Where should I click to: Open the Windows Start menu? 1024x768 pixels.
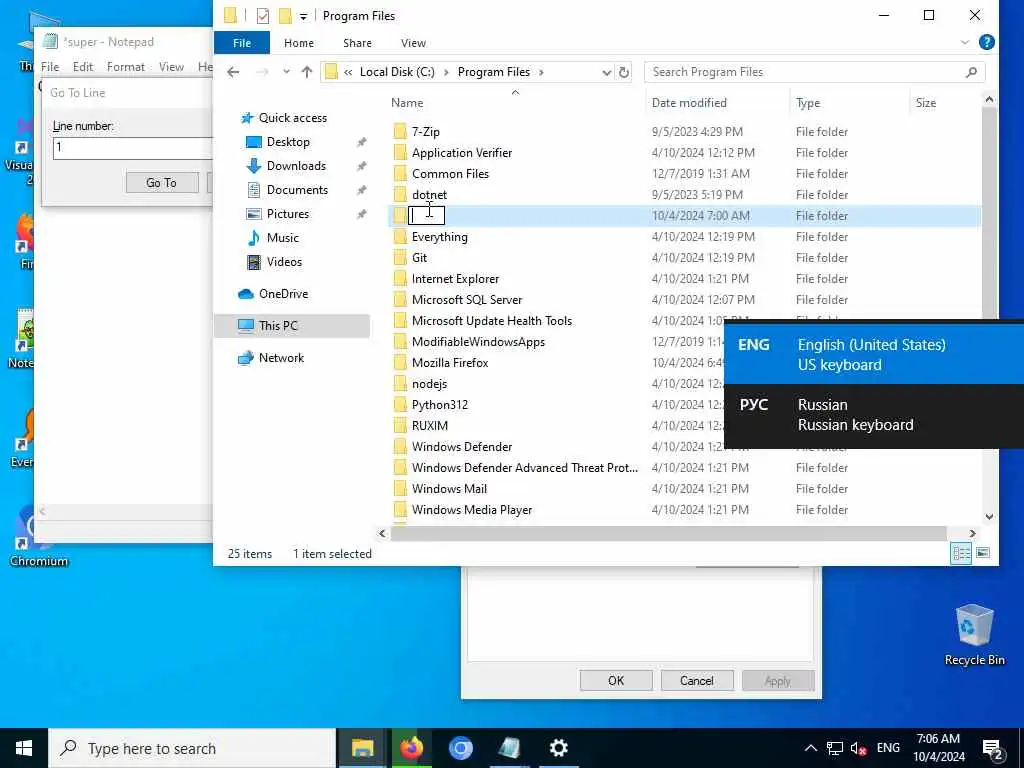point(24,748)
